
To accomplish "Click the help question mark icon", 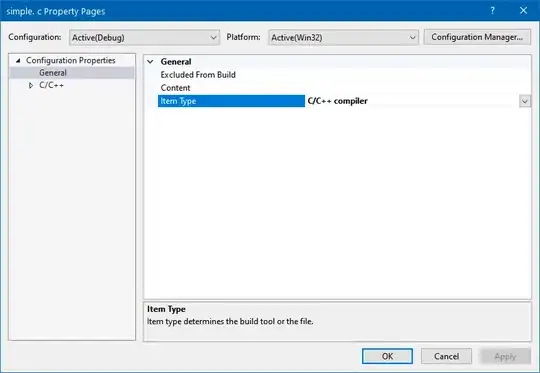I will coord(492,11).
